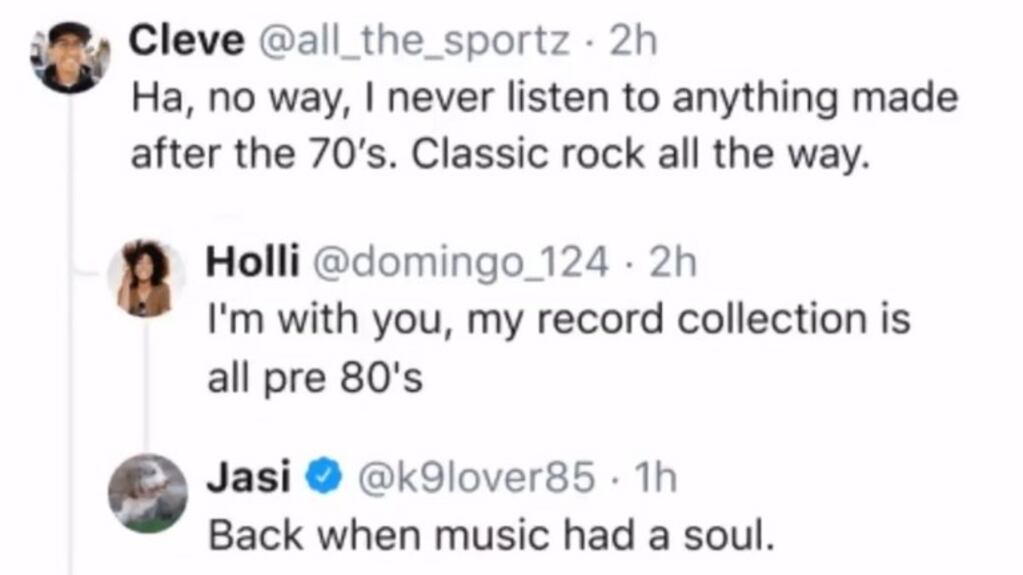The height and width of the screenshot is (575, 1023).
Task: Open the 1h timestamp on Jasi's reply
Action: pos(656,477)
